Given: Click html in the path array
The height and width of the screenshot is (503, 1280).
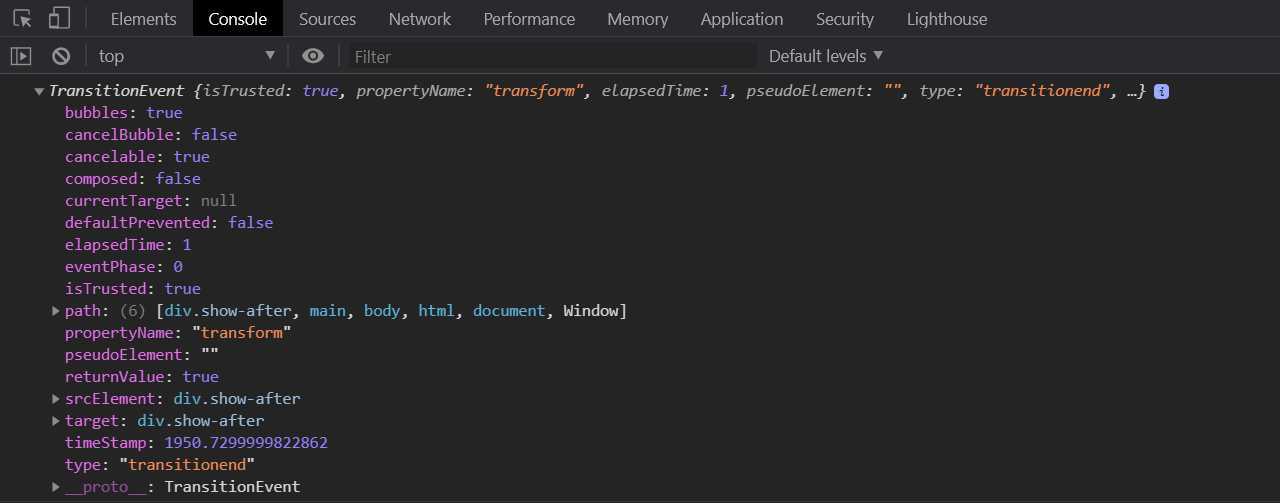Looking at the screenshot, I should tap(437, 311).
